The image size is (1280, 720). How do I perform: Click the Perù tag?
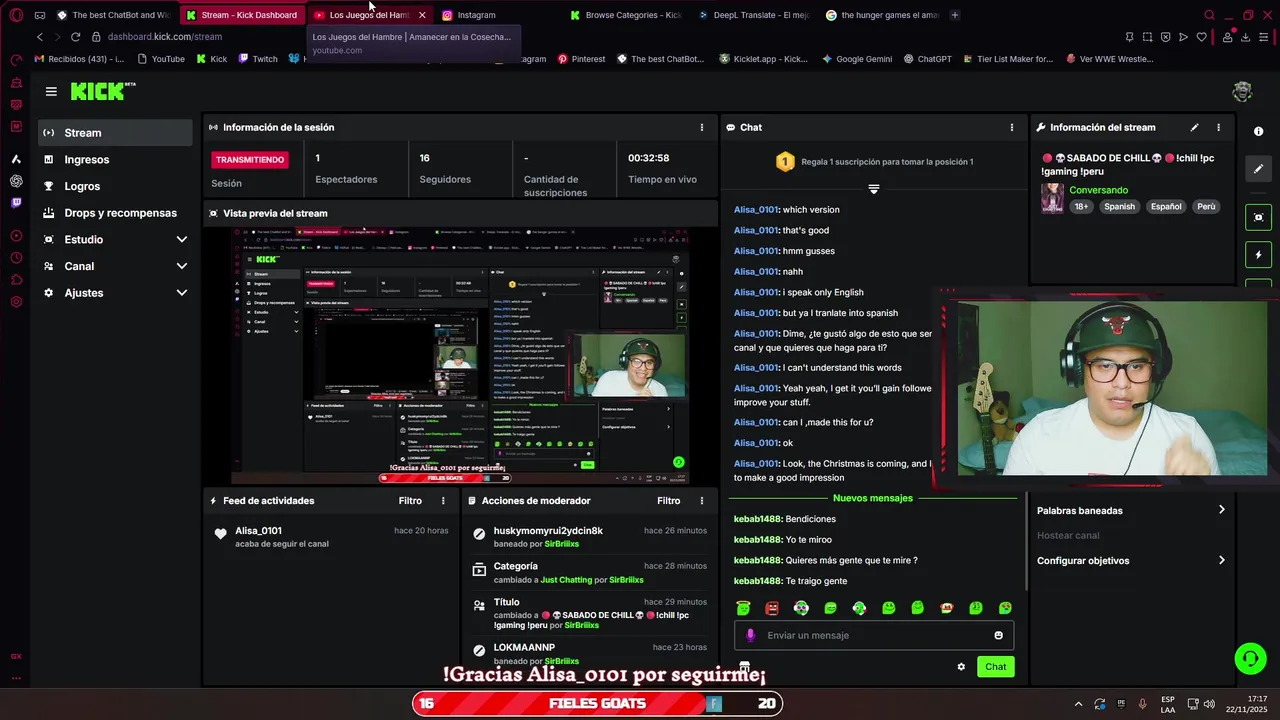(x=1206, y=207)
